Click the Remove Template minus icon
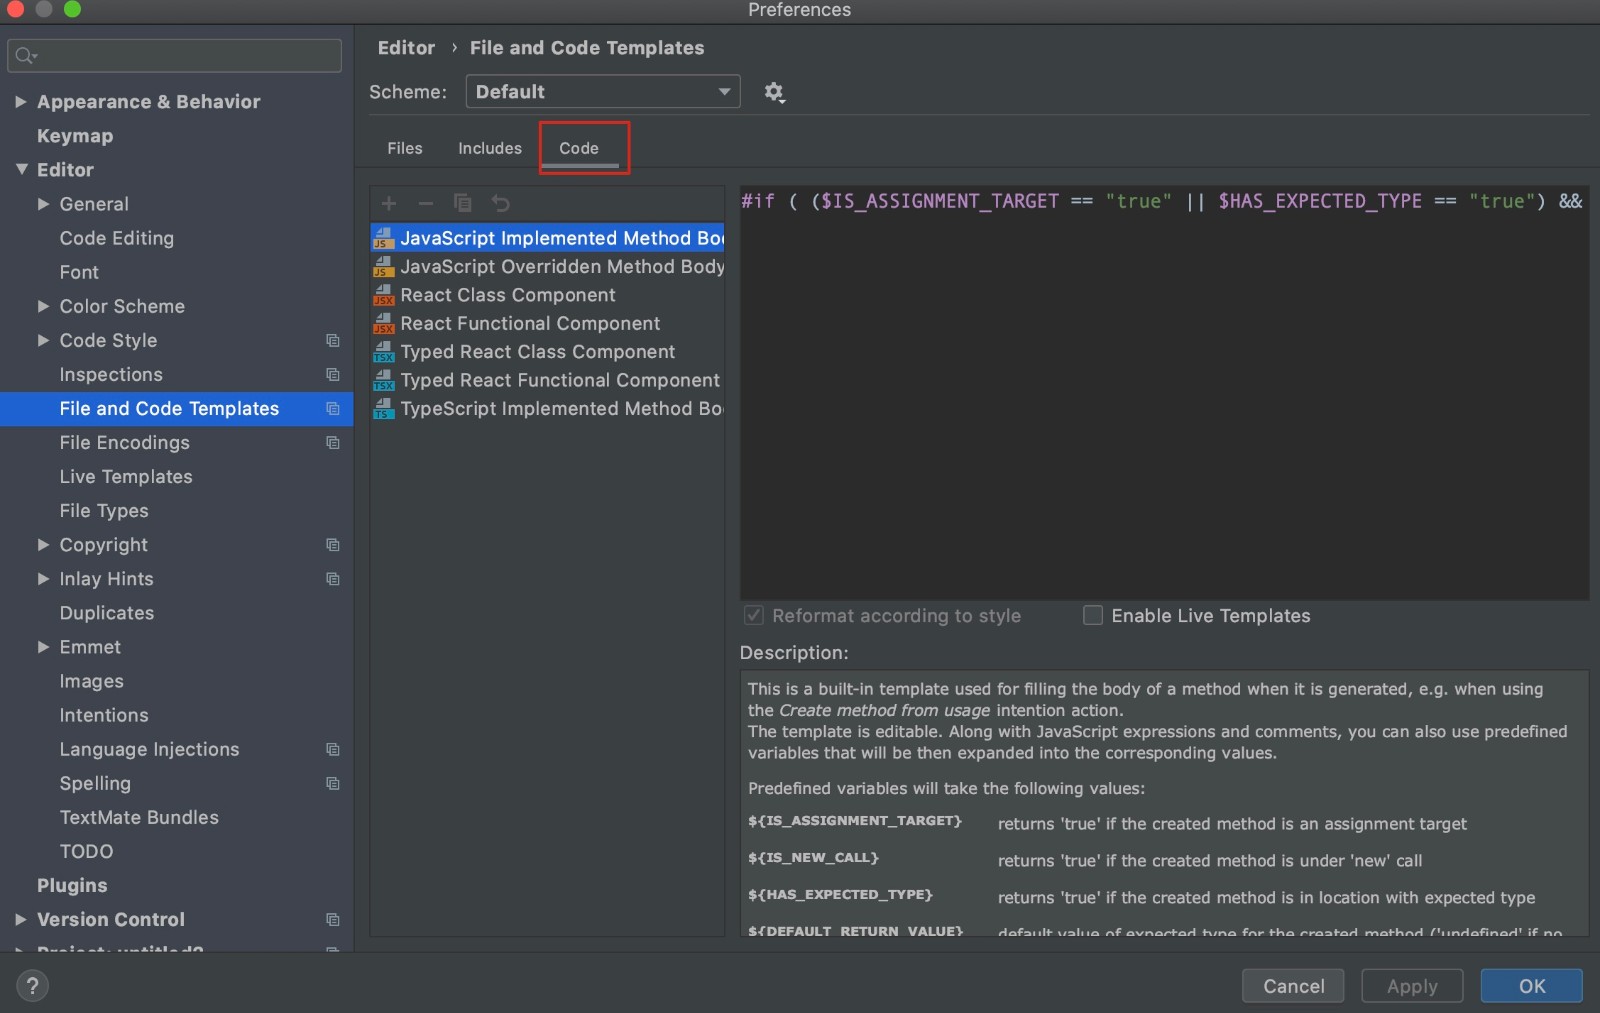Screen dimensions: 1600x1013 [x=426, y=203]
